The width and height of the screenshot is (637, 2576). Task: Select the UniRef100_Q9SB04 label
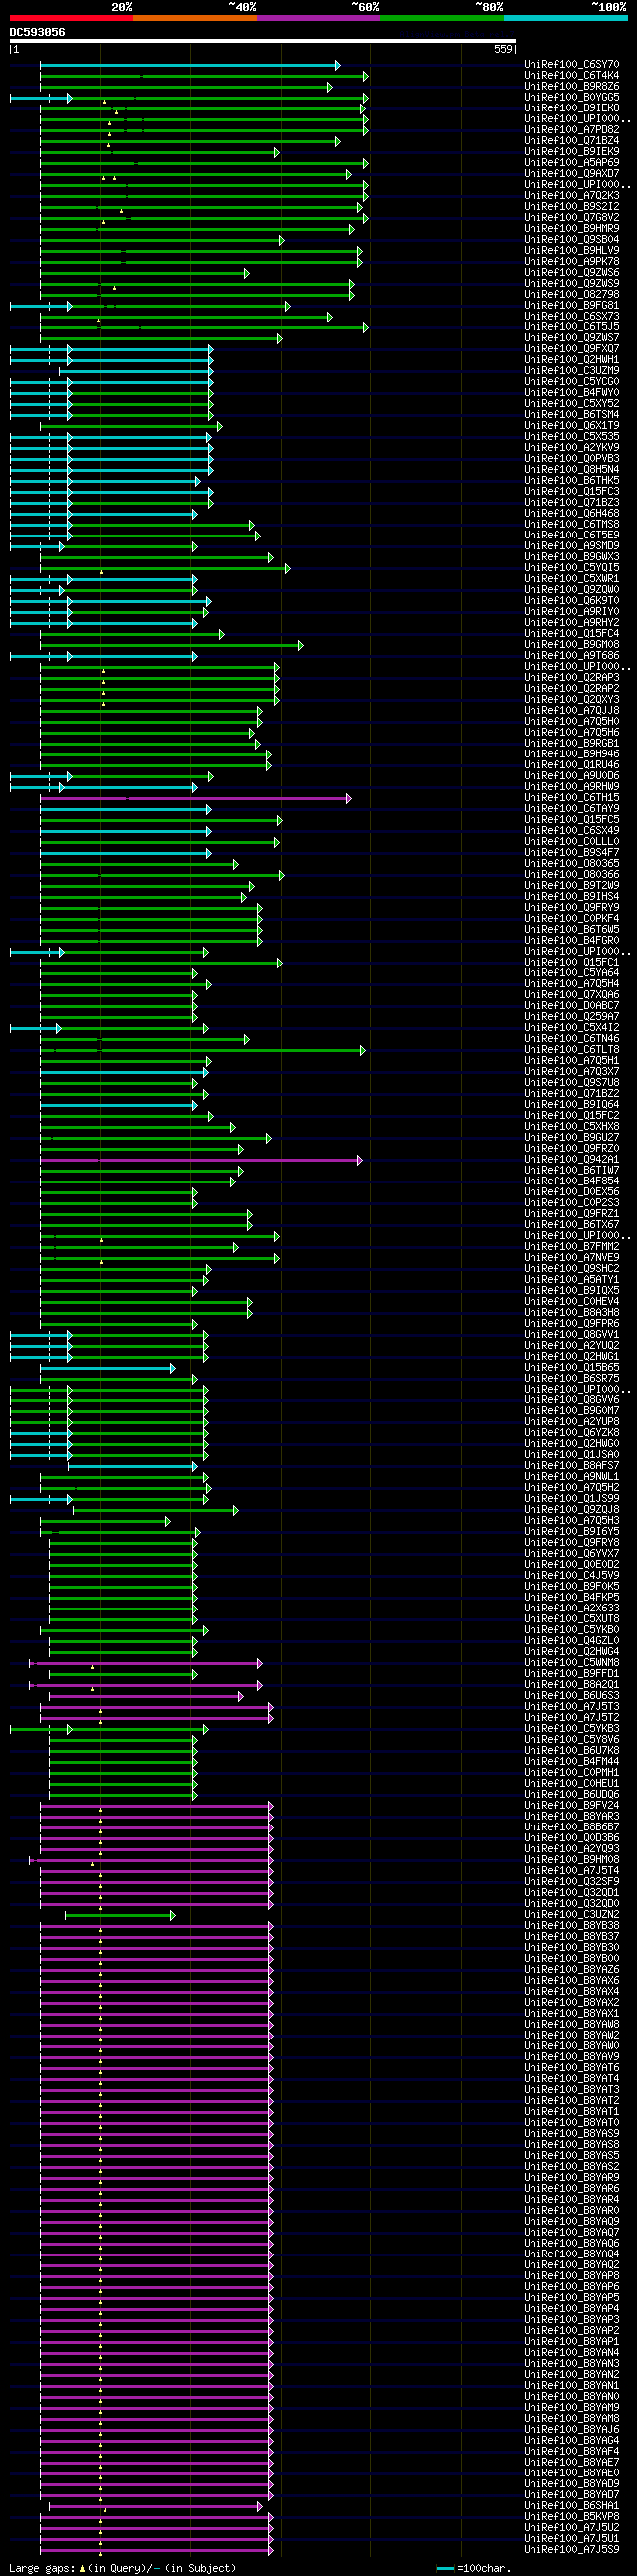point(571,240)
